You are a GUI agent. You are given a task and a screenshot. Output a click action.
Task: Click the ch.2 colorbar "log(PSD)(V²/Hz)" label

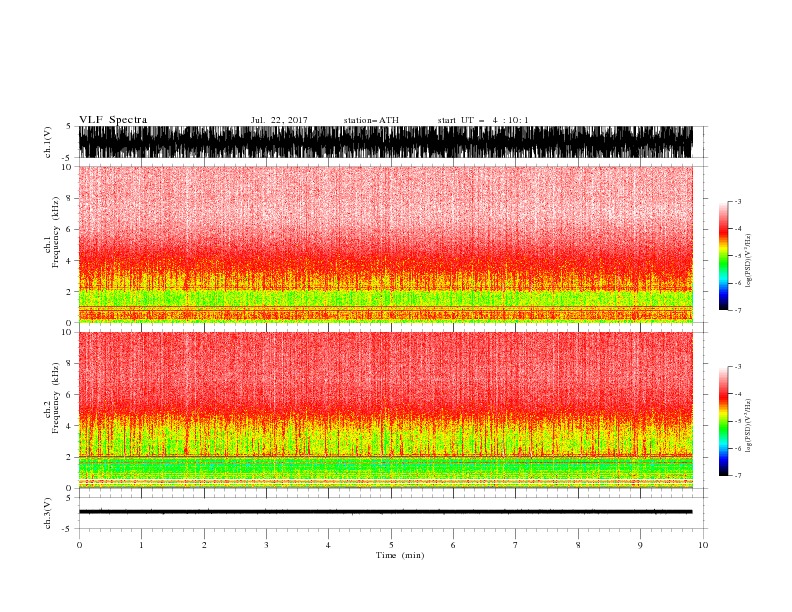coord(748,425)
